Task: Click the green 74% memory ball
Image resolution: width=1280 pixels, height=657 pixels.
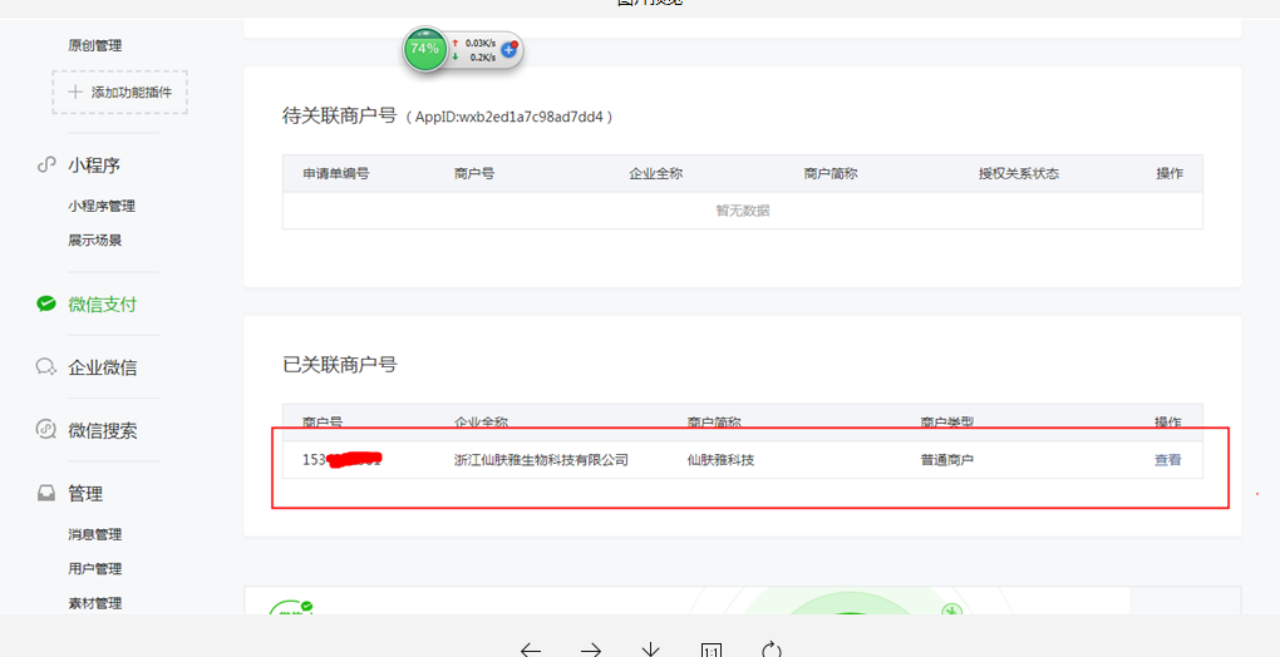Action: pos(425,49)
